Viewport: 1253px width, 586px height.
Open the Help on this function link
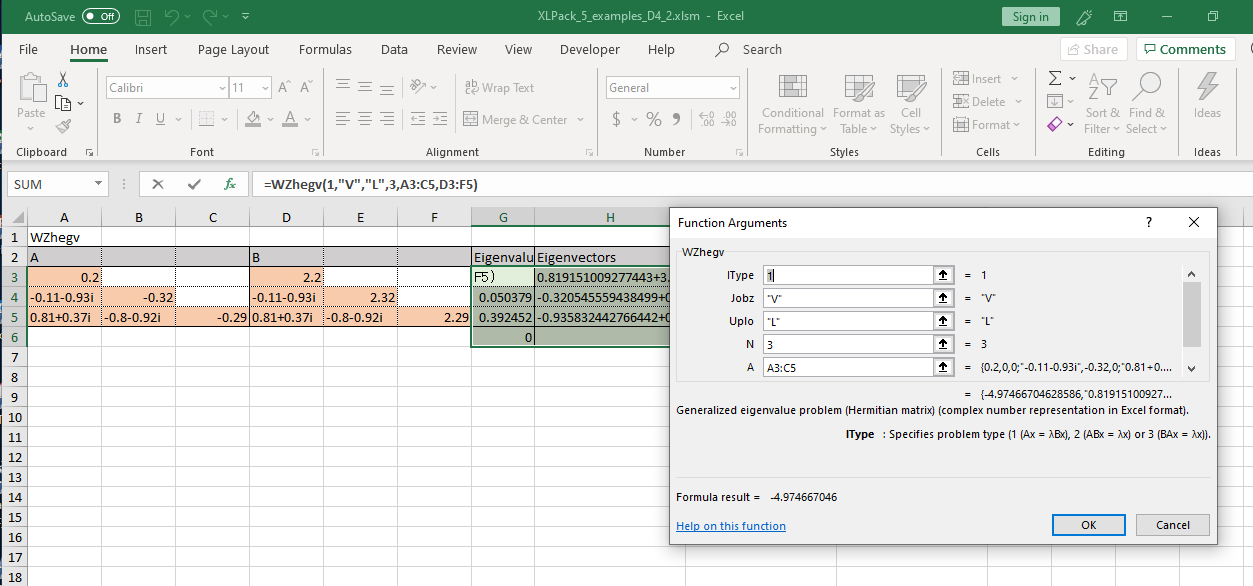pos(732,526)
